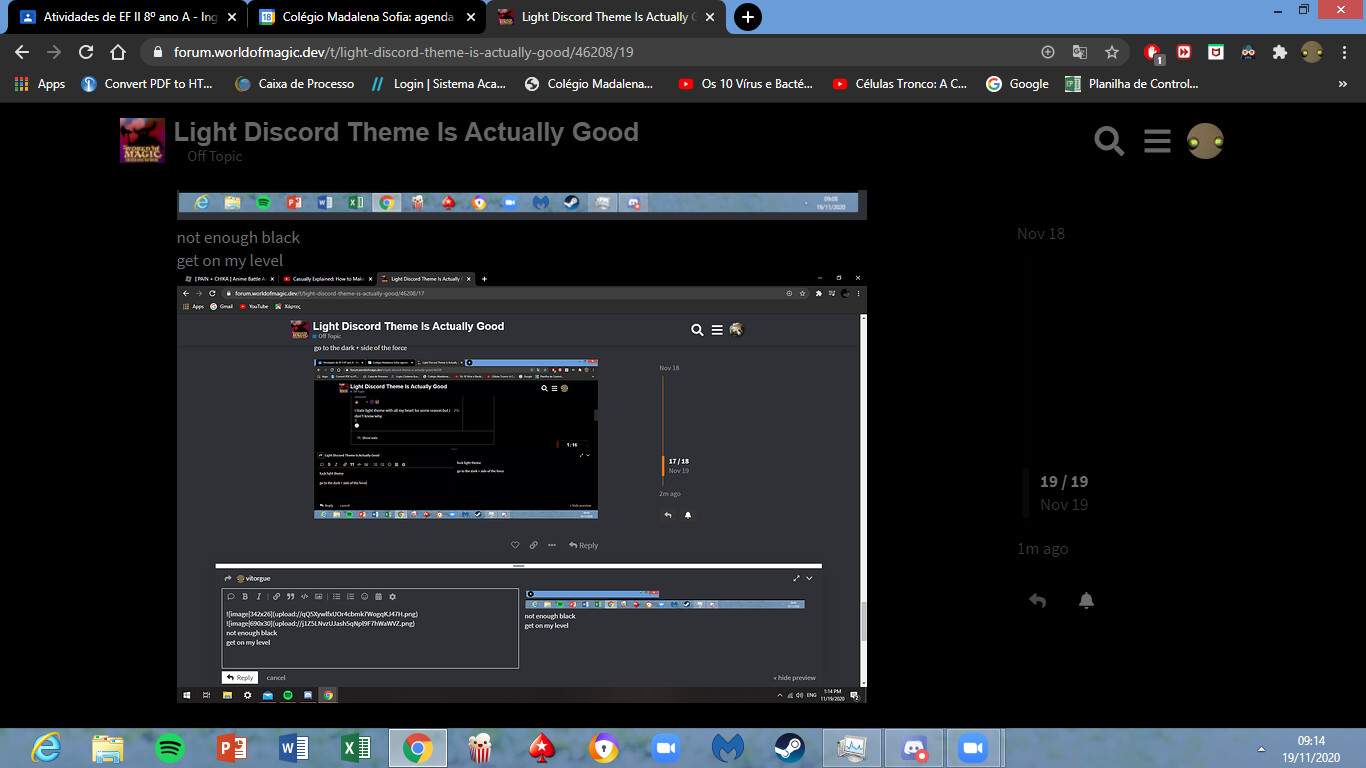Click the topic title Light Discord Theme

point(406,132)
